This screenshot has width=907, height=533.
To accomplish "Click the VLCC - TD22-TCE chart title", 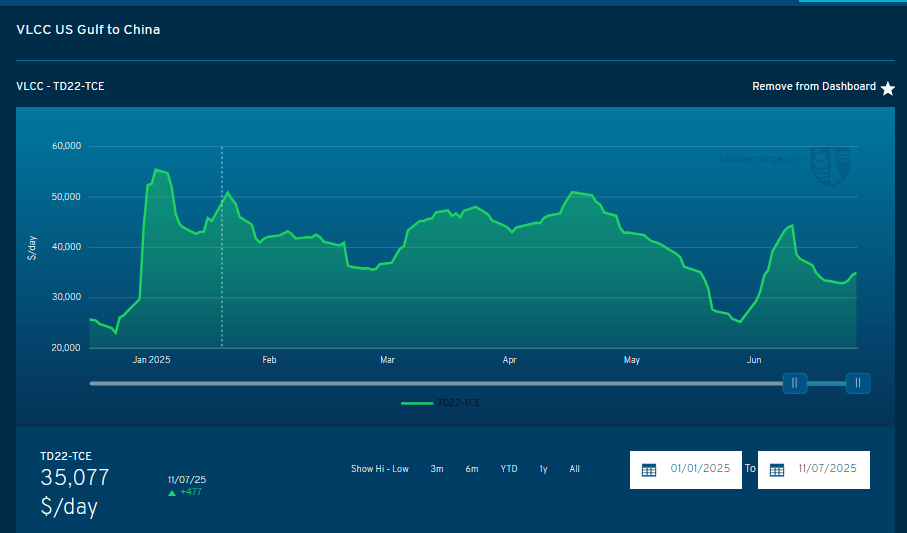I will tap(60, 86).
